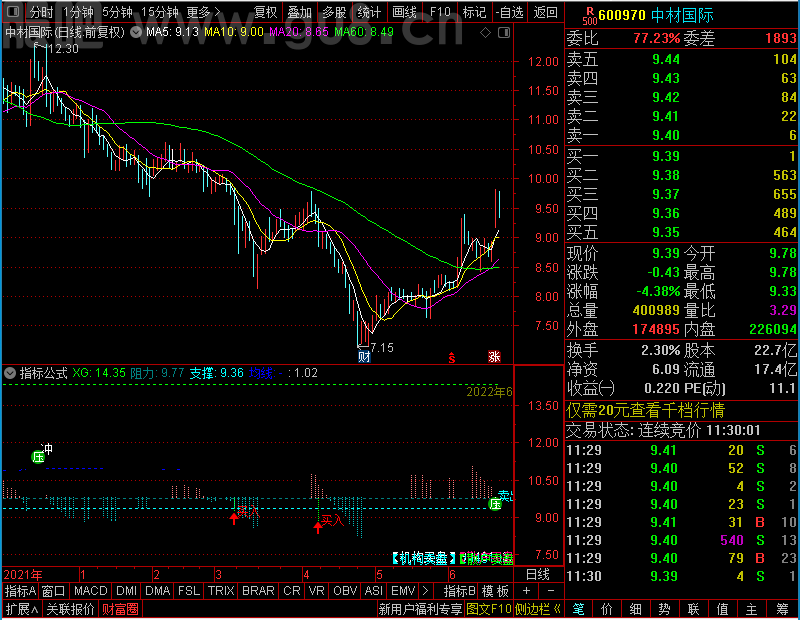Zoom in chart with the plus button
800x620 pixels.
(527, 591)
